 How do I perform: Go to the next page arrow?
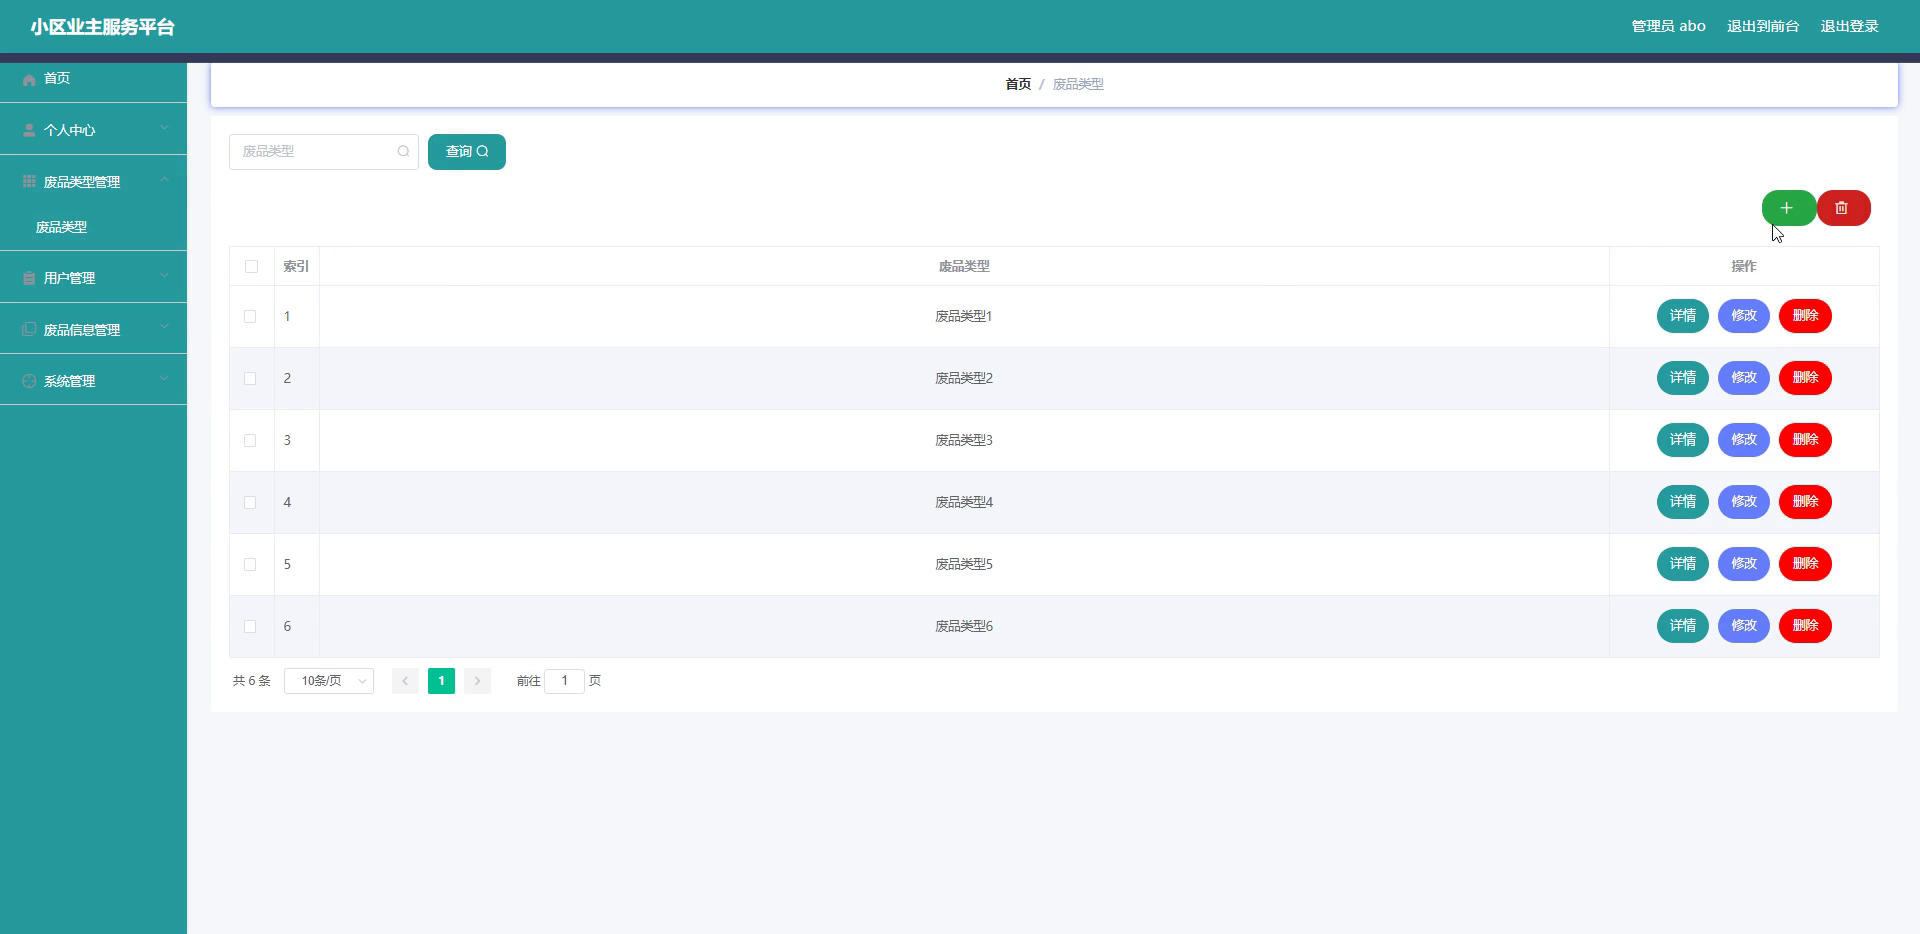477,681
